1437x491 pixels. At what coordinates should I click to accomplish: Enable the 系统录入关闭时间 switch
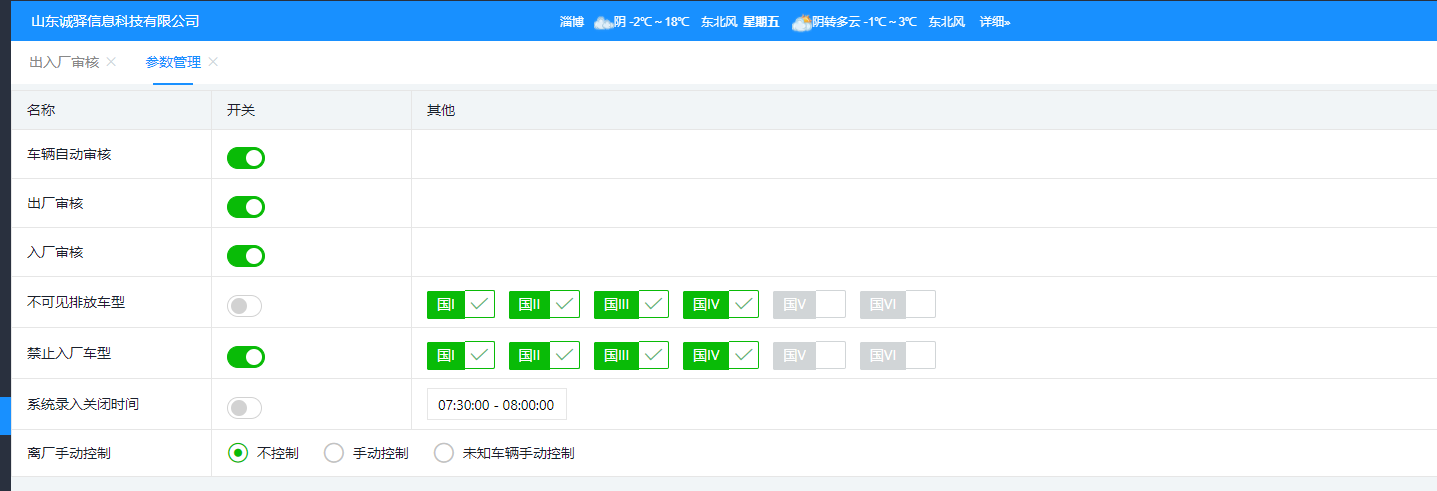click(245, 408)
